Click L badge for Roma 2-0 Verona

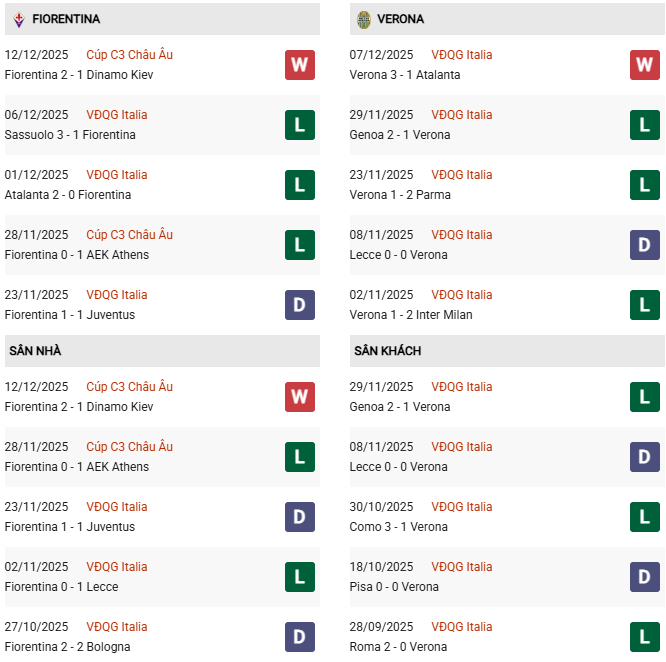click(x=645, y=637)
